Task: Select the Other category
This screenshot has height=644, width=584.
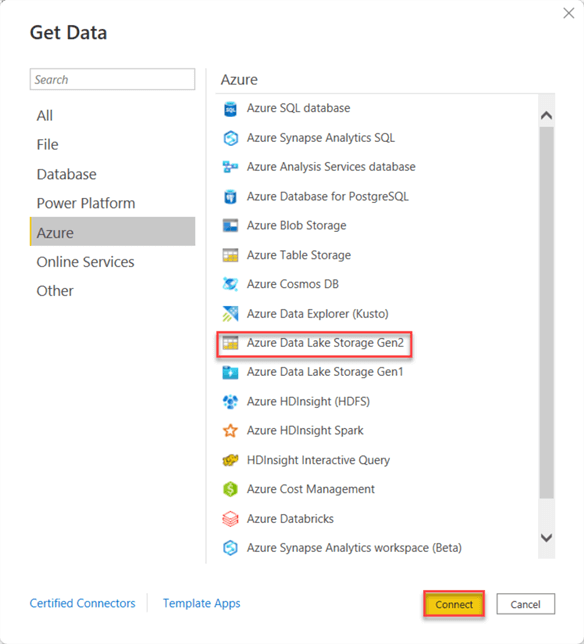Action: pyautogui.click(x=113, y=291)
